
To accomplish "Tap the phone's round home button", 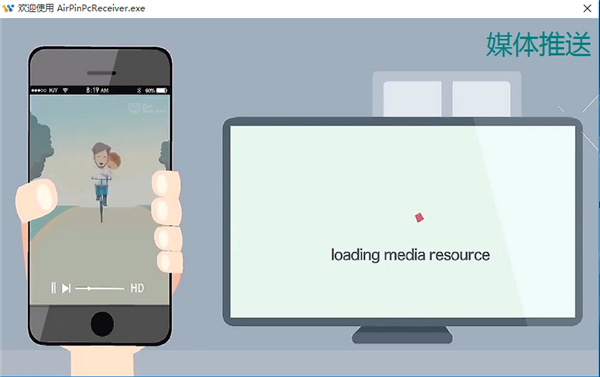I will (x=102, y=324).
